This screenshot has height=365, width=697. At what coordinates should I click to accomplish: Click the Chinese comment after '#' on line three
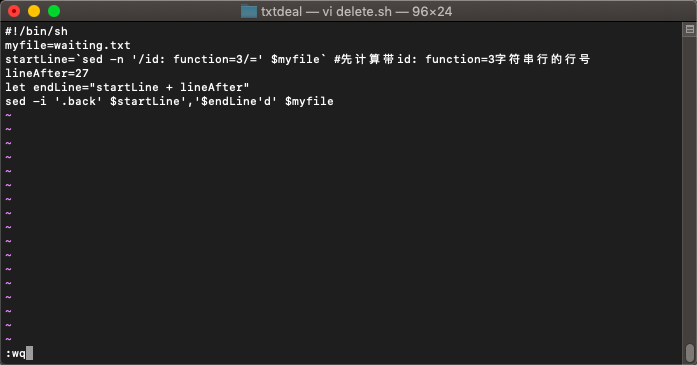(x=462, y=59)
